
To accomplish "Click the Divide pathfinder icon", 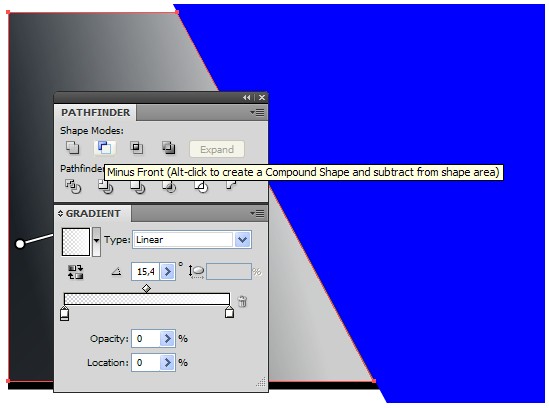I will click(x=73, y=186).
